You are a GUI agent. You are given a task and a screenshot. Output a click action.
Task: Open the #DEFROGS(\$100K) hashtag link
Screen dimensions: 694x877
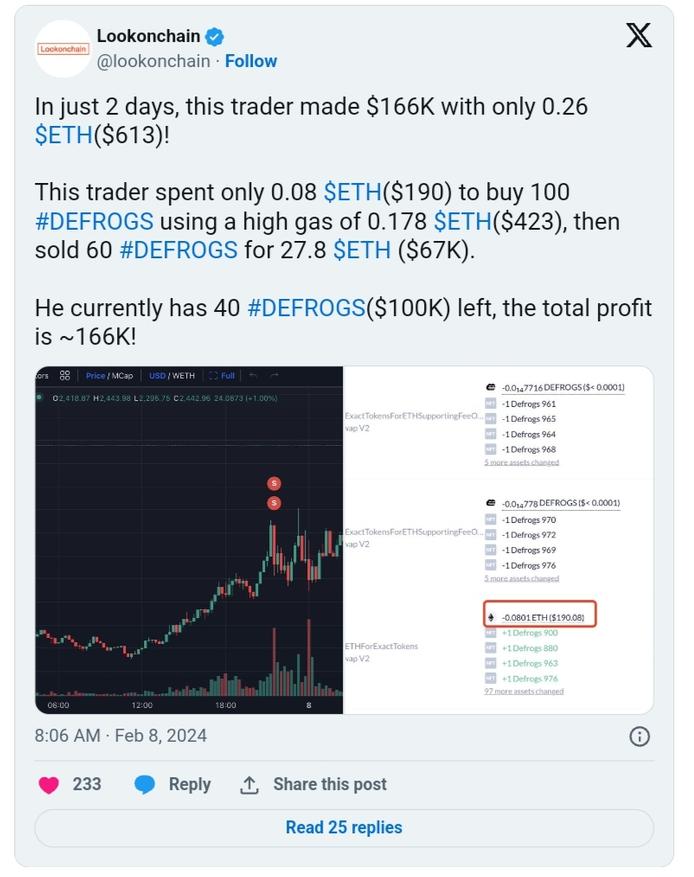point(306,308)
